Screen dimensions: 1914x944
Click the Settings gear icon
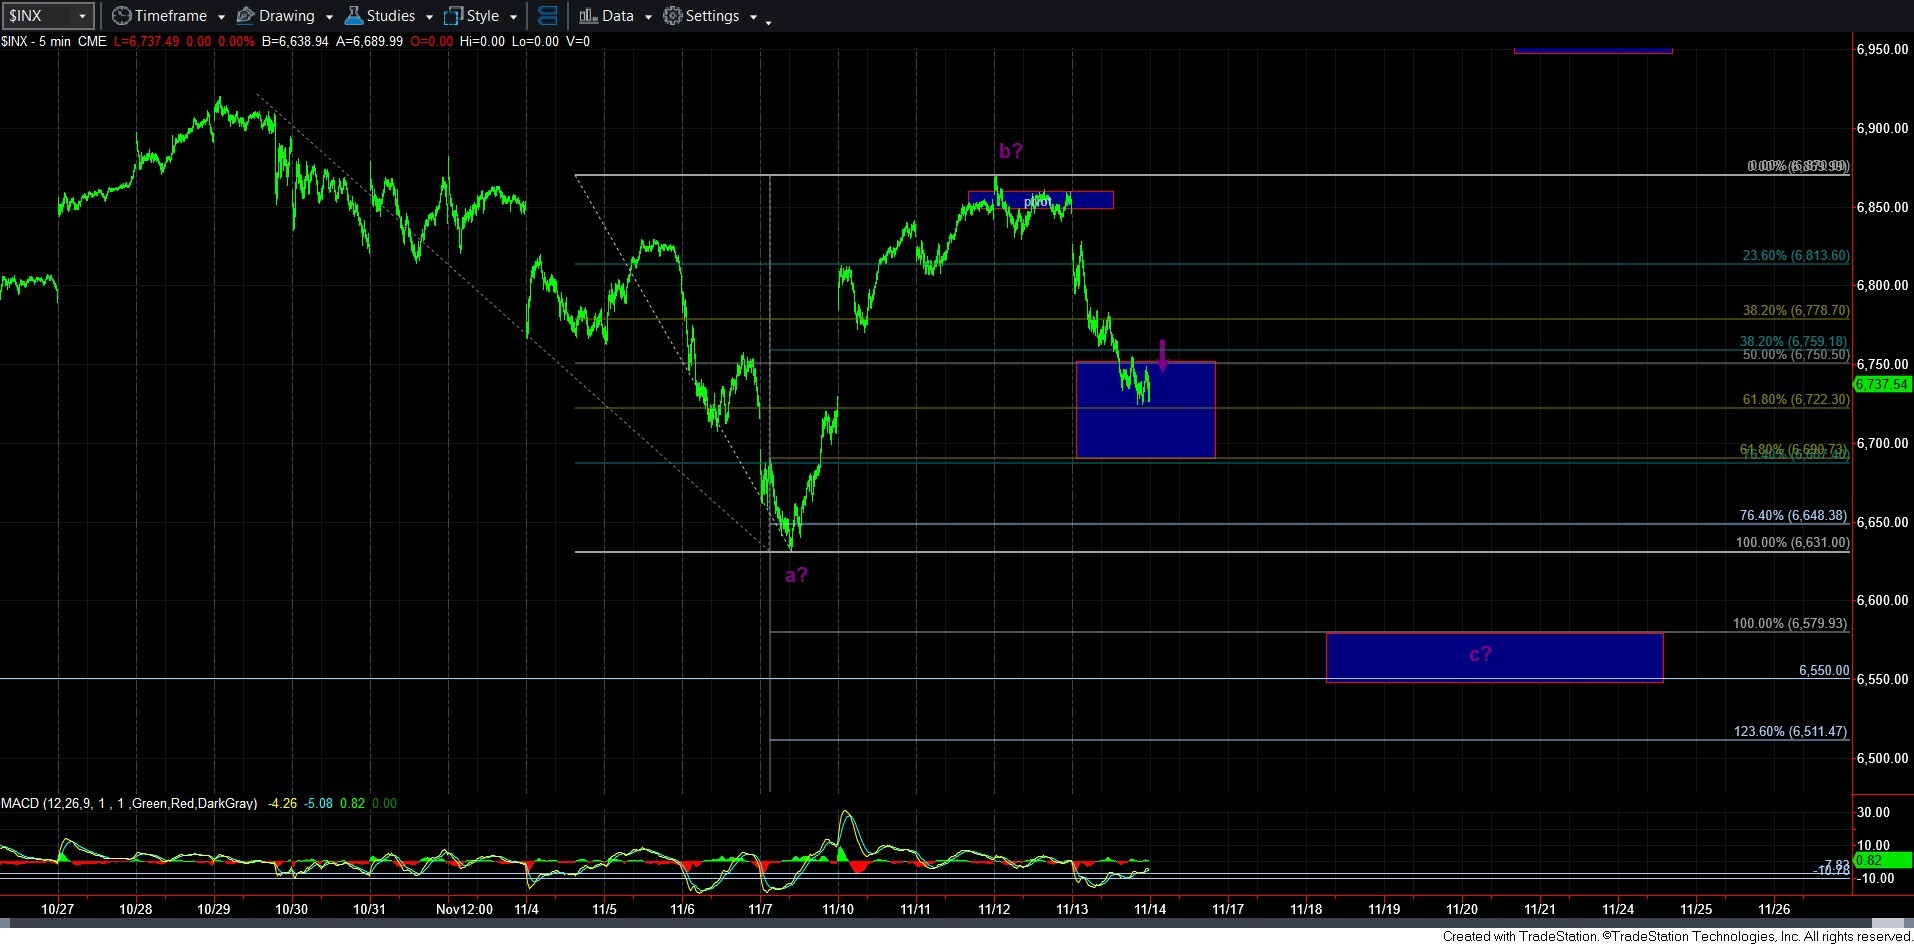pos(673,16)
